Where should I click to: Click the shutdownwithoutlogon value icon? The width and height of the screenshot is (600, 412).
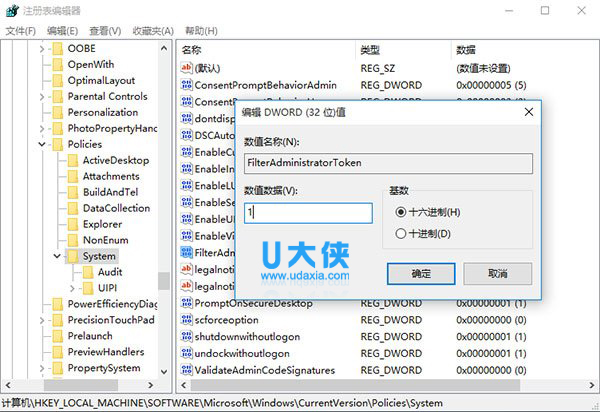point(186,336)
